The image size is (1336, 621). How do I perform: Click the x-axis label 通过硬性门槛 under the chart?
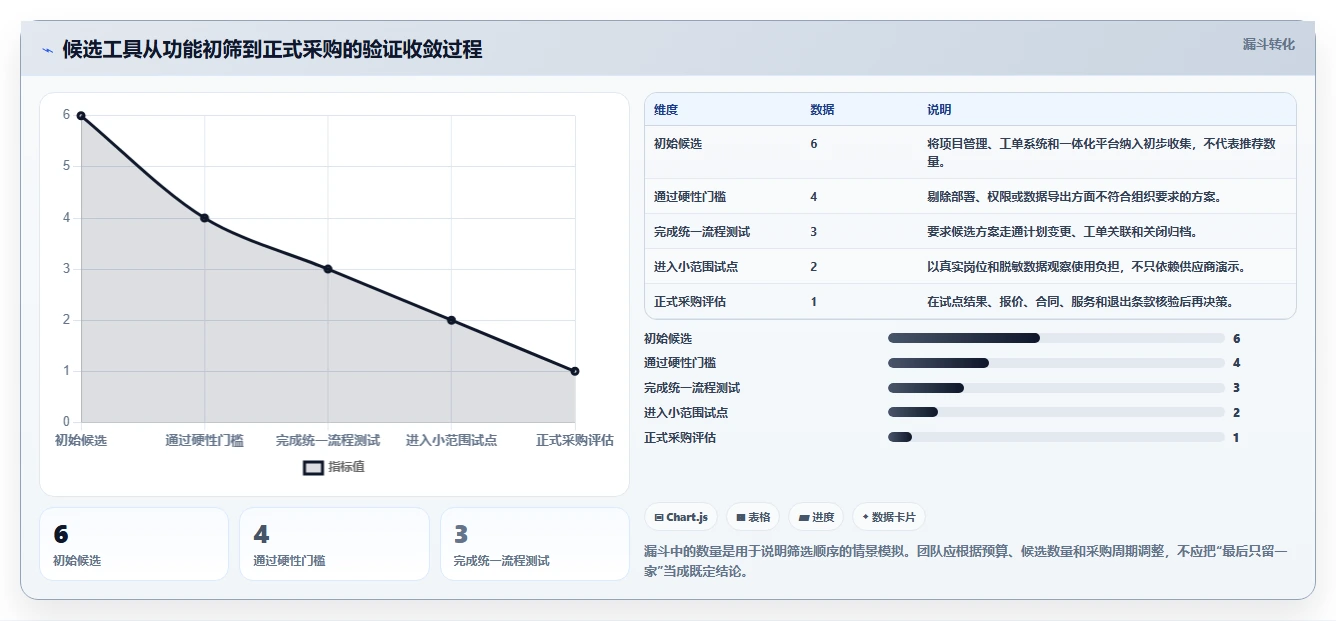pos(204,440)
